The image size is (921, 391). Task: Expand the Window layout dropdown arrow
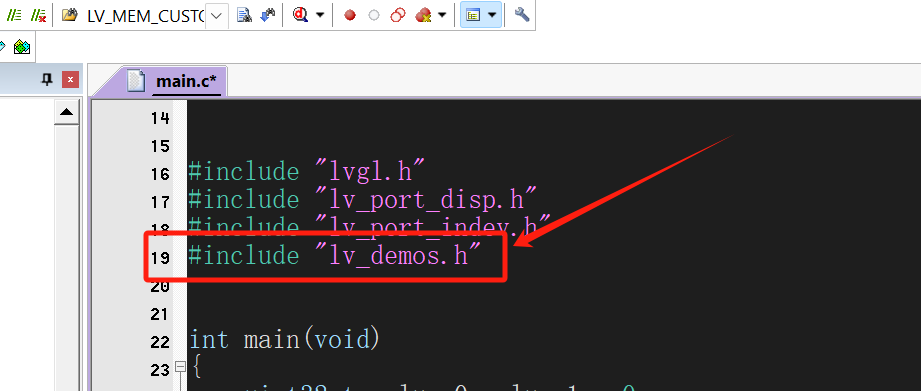[492, 15]
